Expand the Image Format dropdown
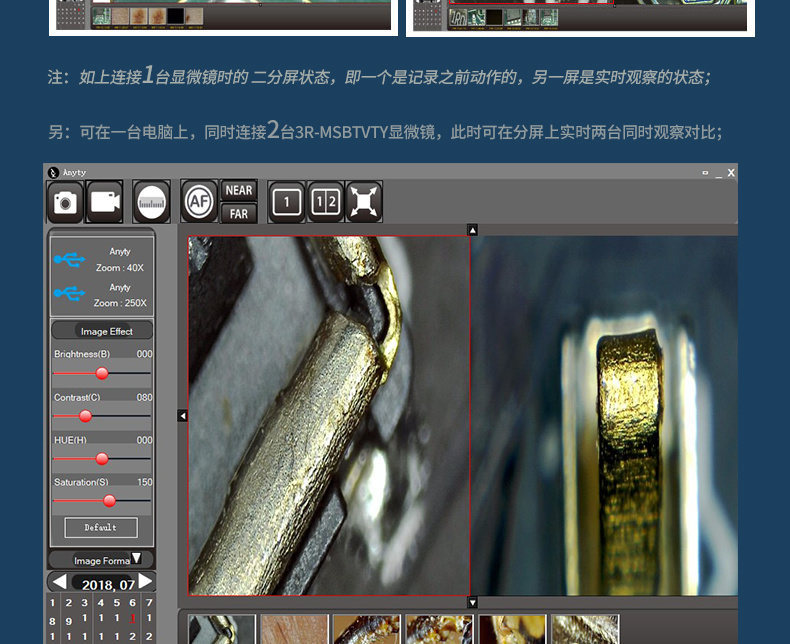The width and height of the screenshot is (790, 644). coord(136,559)
